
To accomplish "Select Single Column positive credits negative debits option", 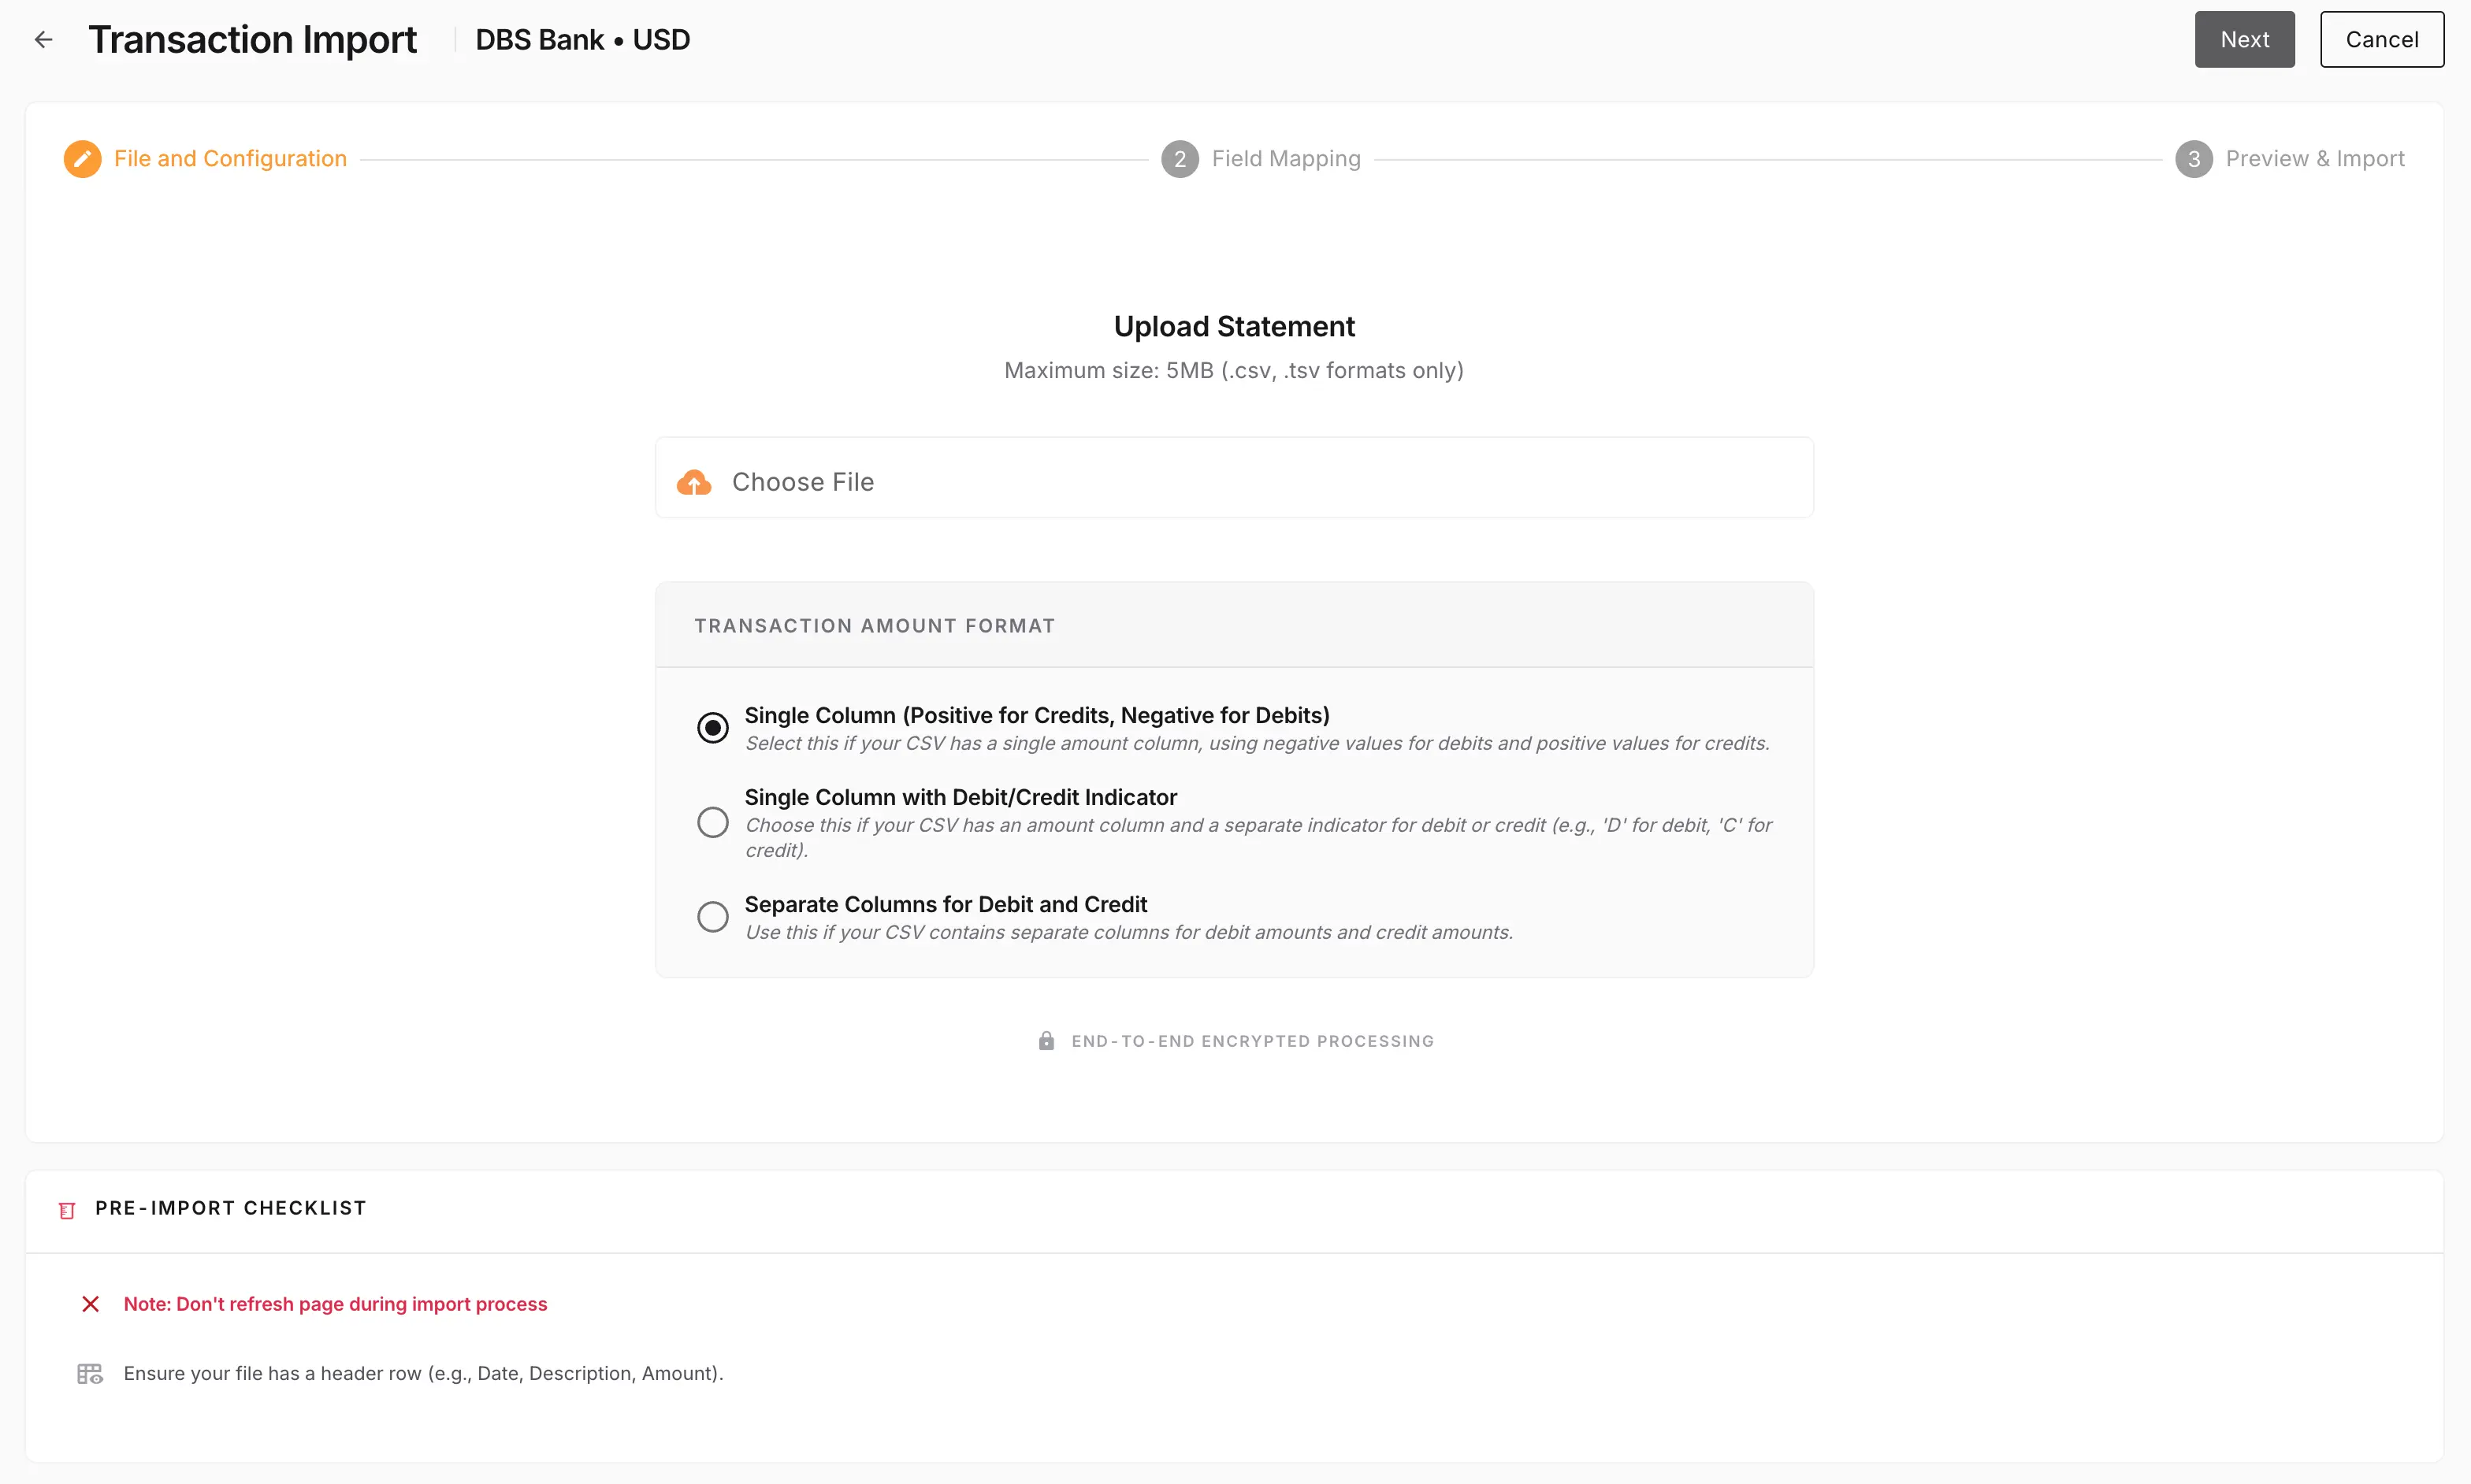I will click(x=712, y=726).
